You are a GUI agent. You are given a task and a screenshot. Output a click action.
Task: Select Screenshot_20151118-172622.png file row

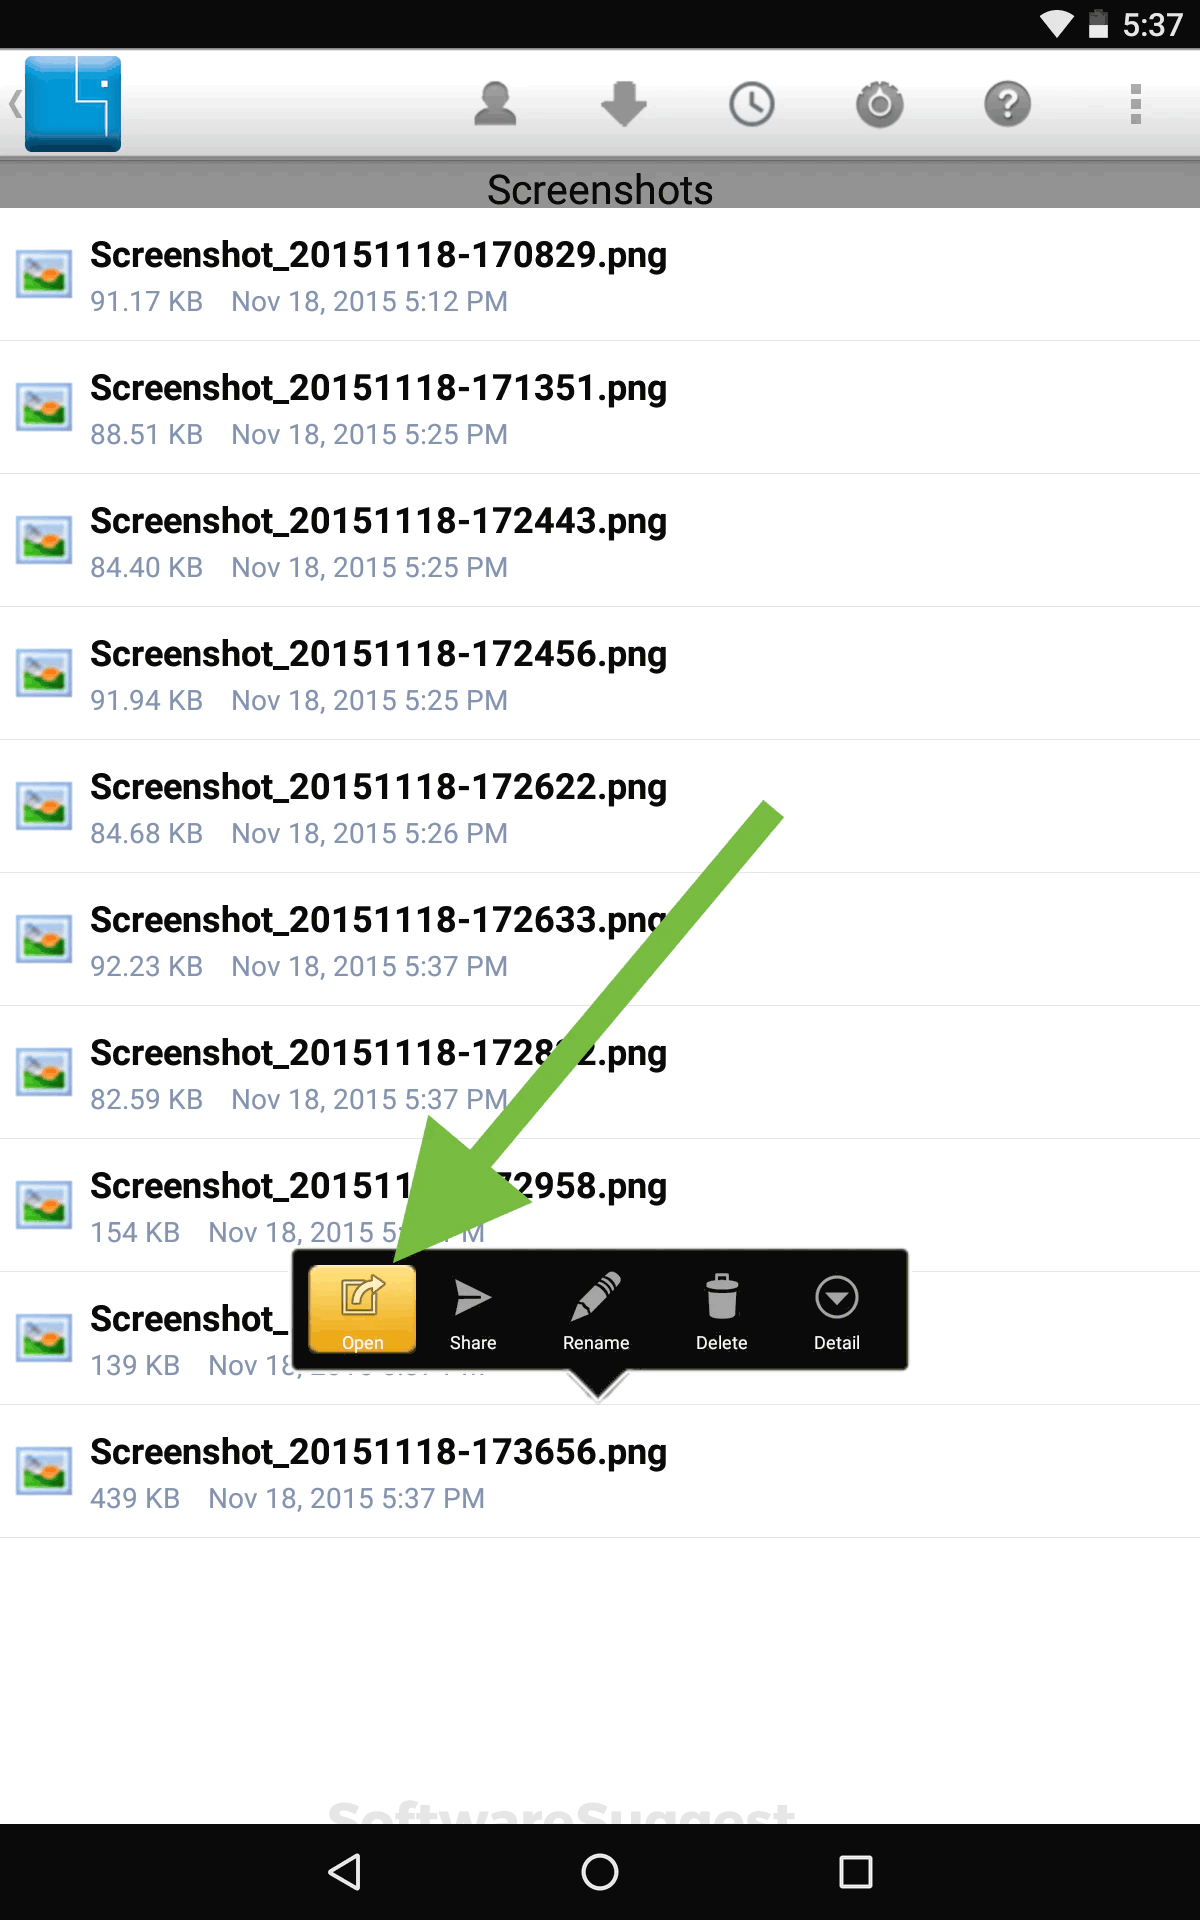pos(600,807)
